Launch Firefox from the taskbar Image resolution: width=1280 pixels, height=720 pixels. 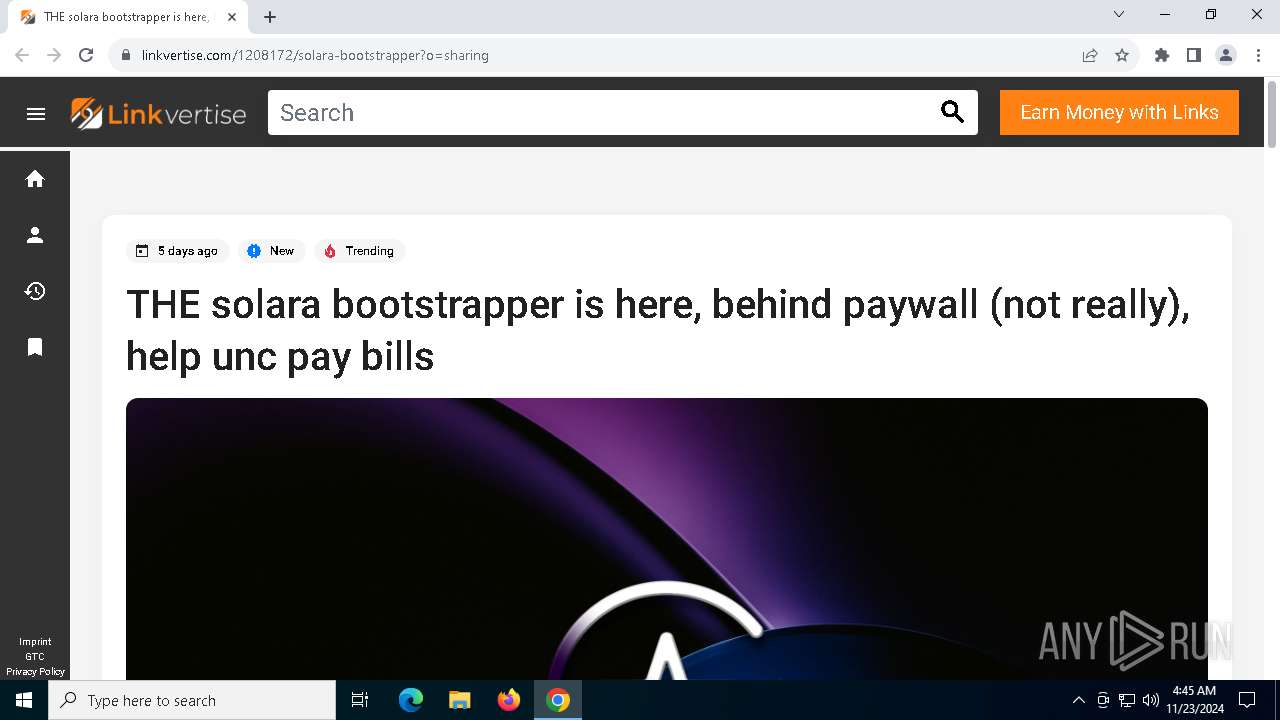click(509, 700)
